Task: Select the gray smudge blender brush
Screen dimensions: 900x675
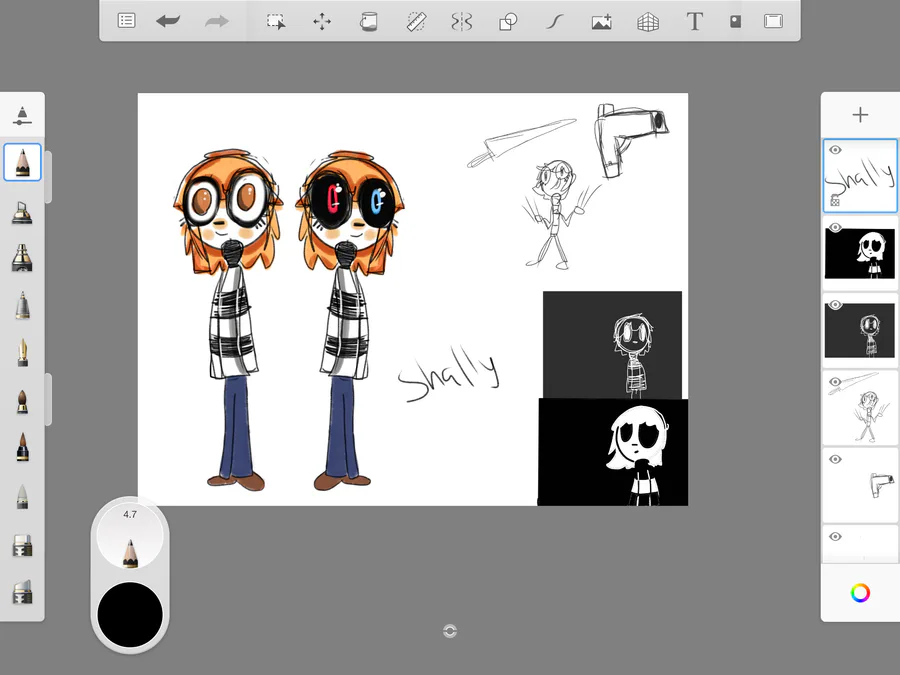Action: point(22,497)
